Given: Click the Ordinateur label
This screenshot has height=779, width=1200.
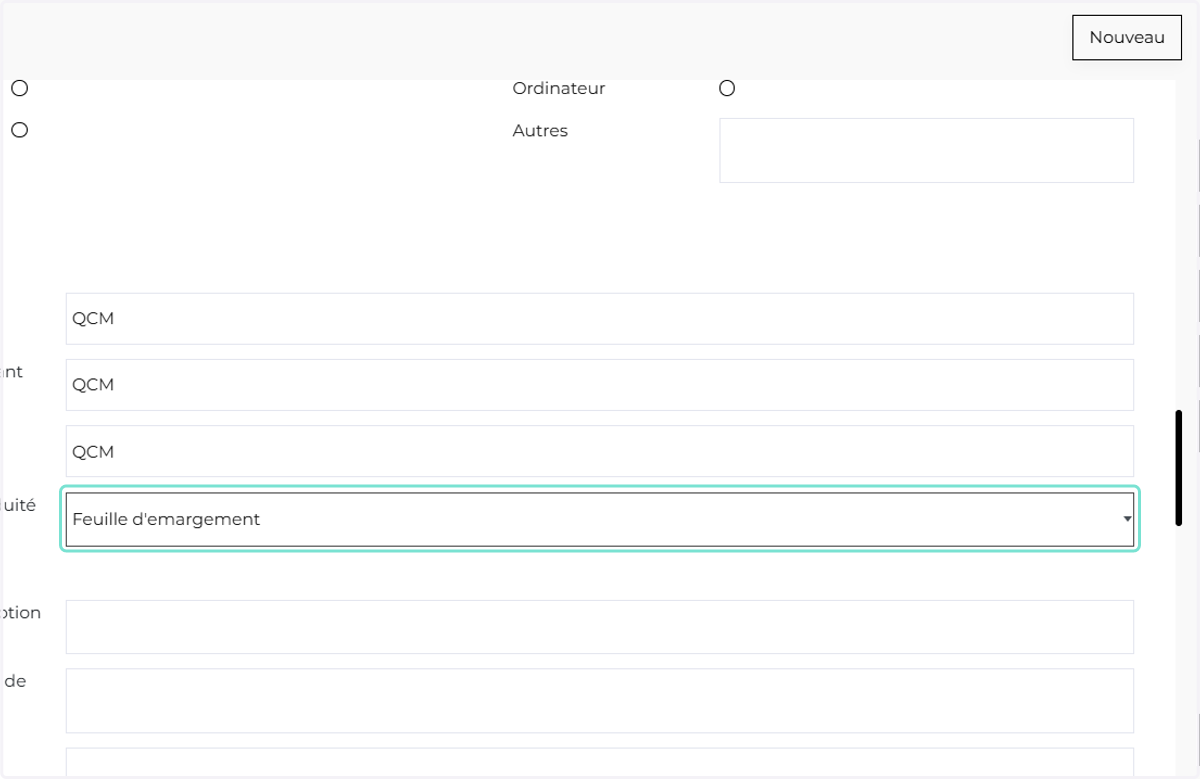Looking at the screenshot, I should (x=559, y=88).
